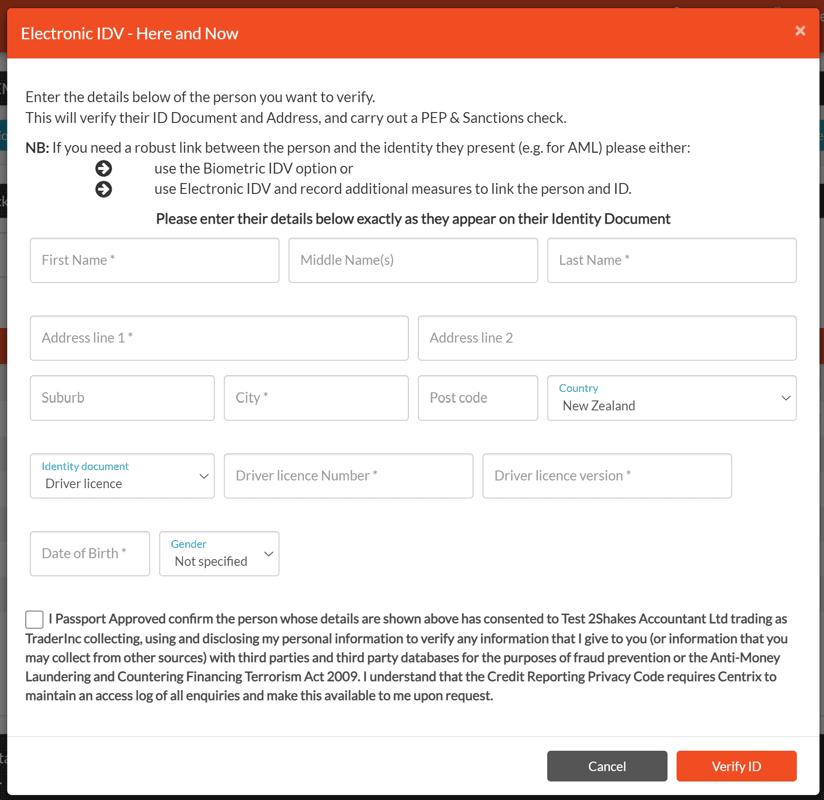Select the Last Name input

pos(671,260)
